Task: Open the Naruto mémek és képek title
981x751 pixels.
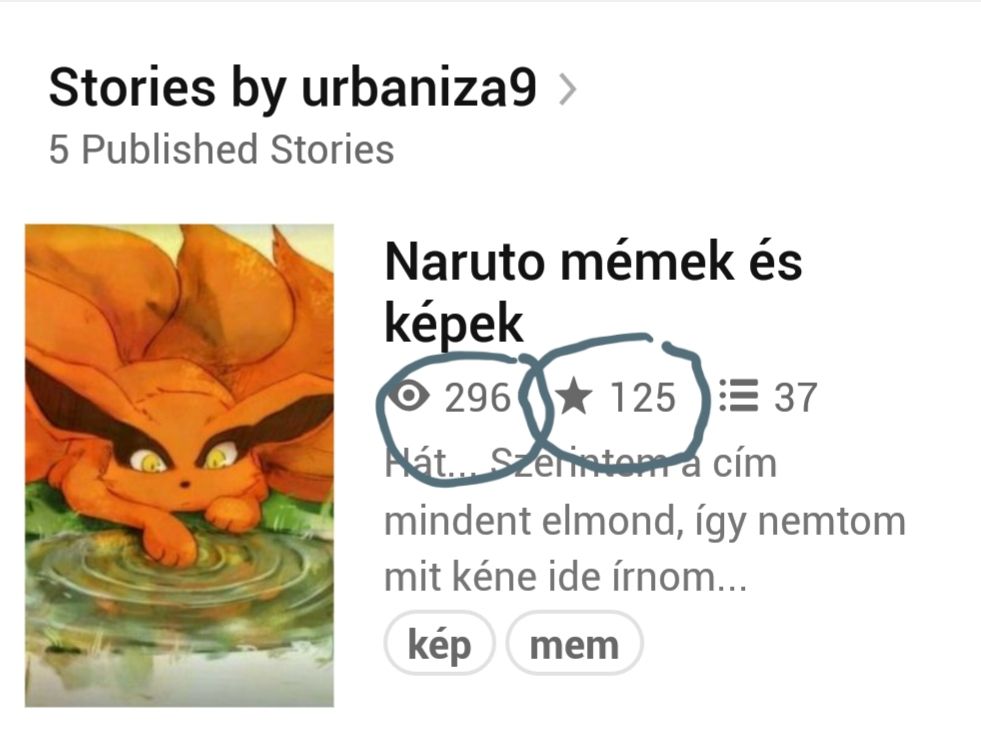Action: point(593,292)
